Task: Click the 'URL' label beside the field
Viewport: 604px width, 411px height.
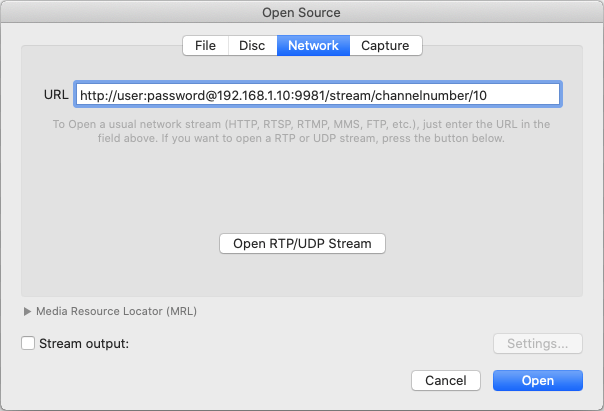Action: (x=55, y=95)
